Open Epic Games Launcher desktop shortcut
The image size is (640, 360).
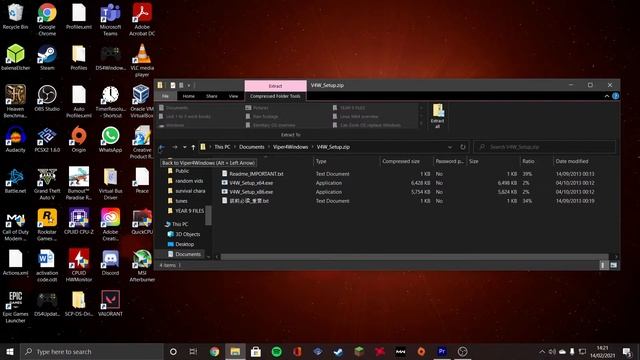[x=16, y=307]
